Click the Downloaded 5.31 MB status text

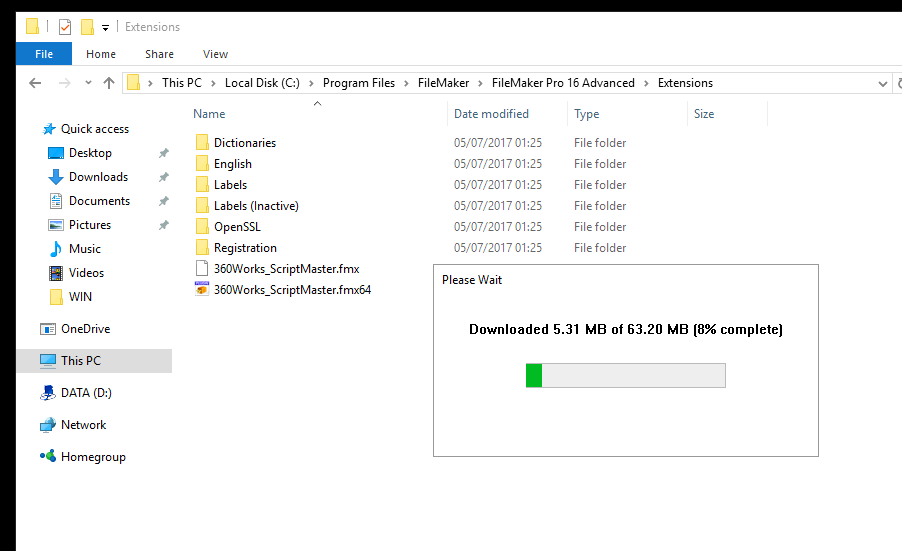click(626, 330)
